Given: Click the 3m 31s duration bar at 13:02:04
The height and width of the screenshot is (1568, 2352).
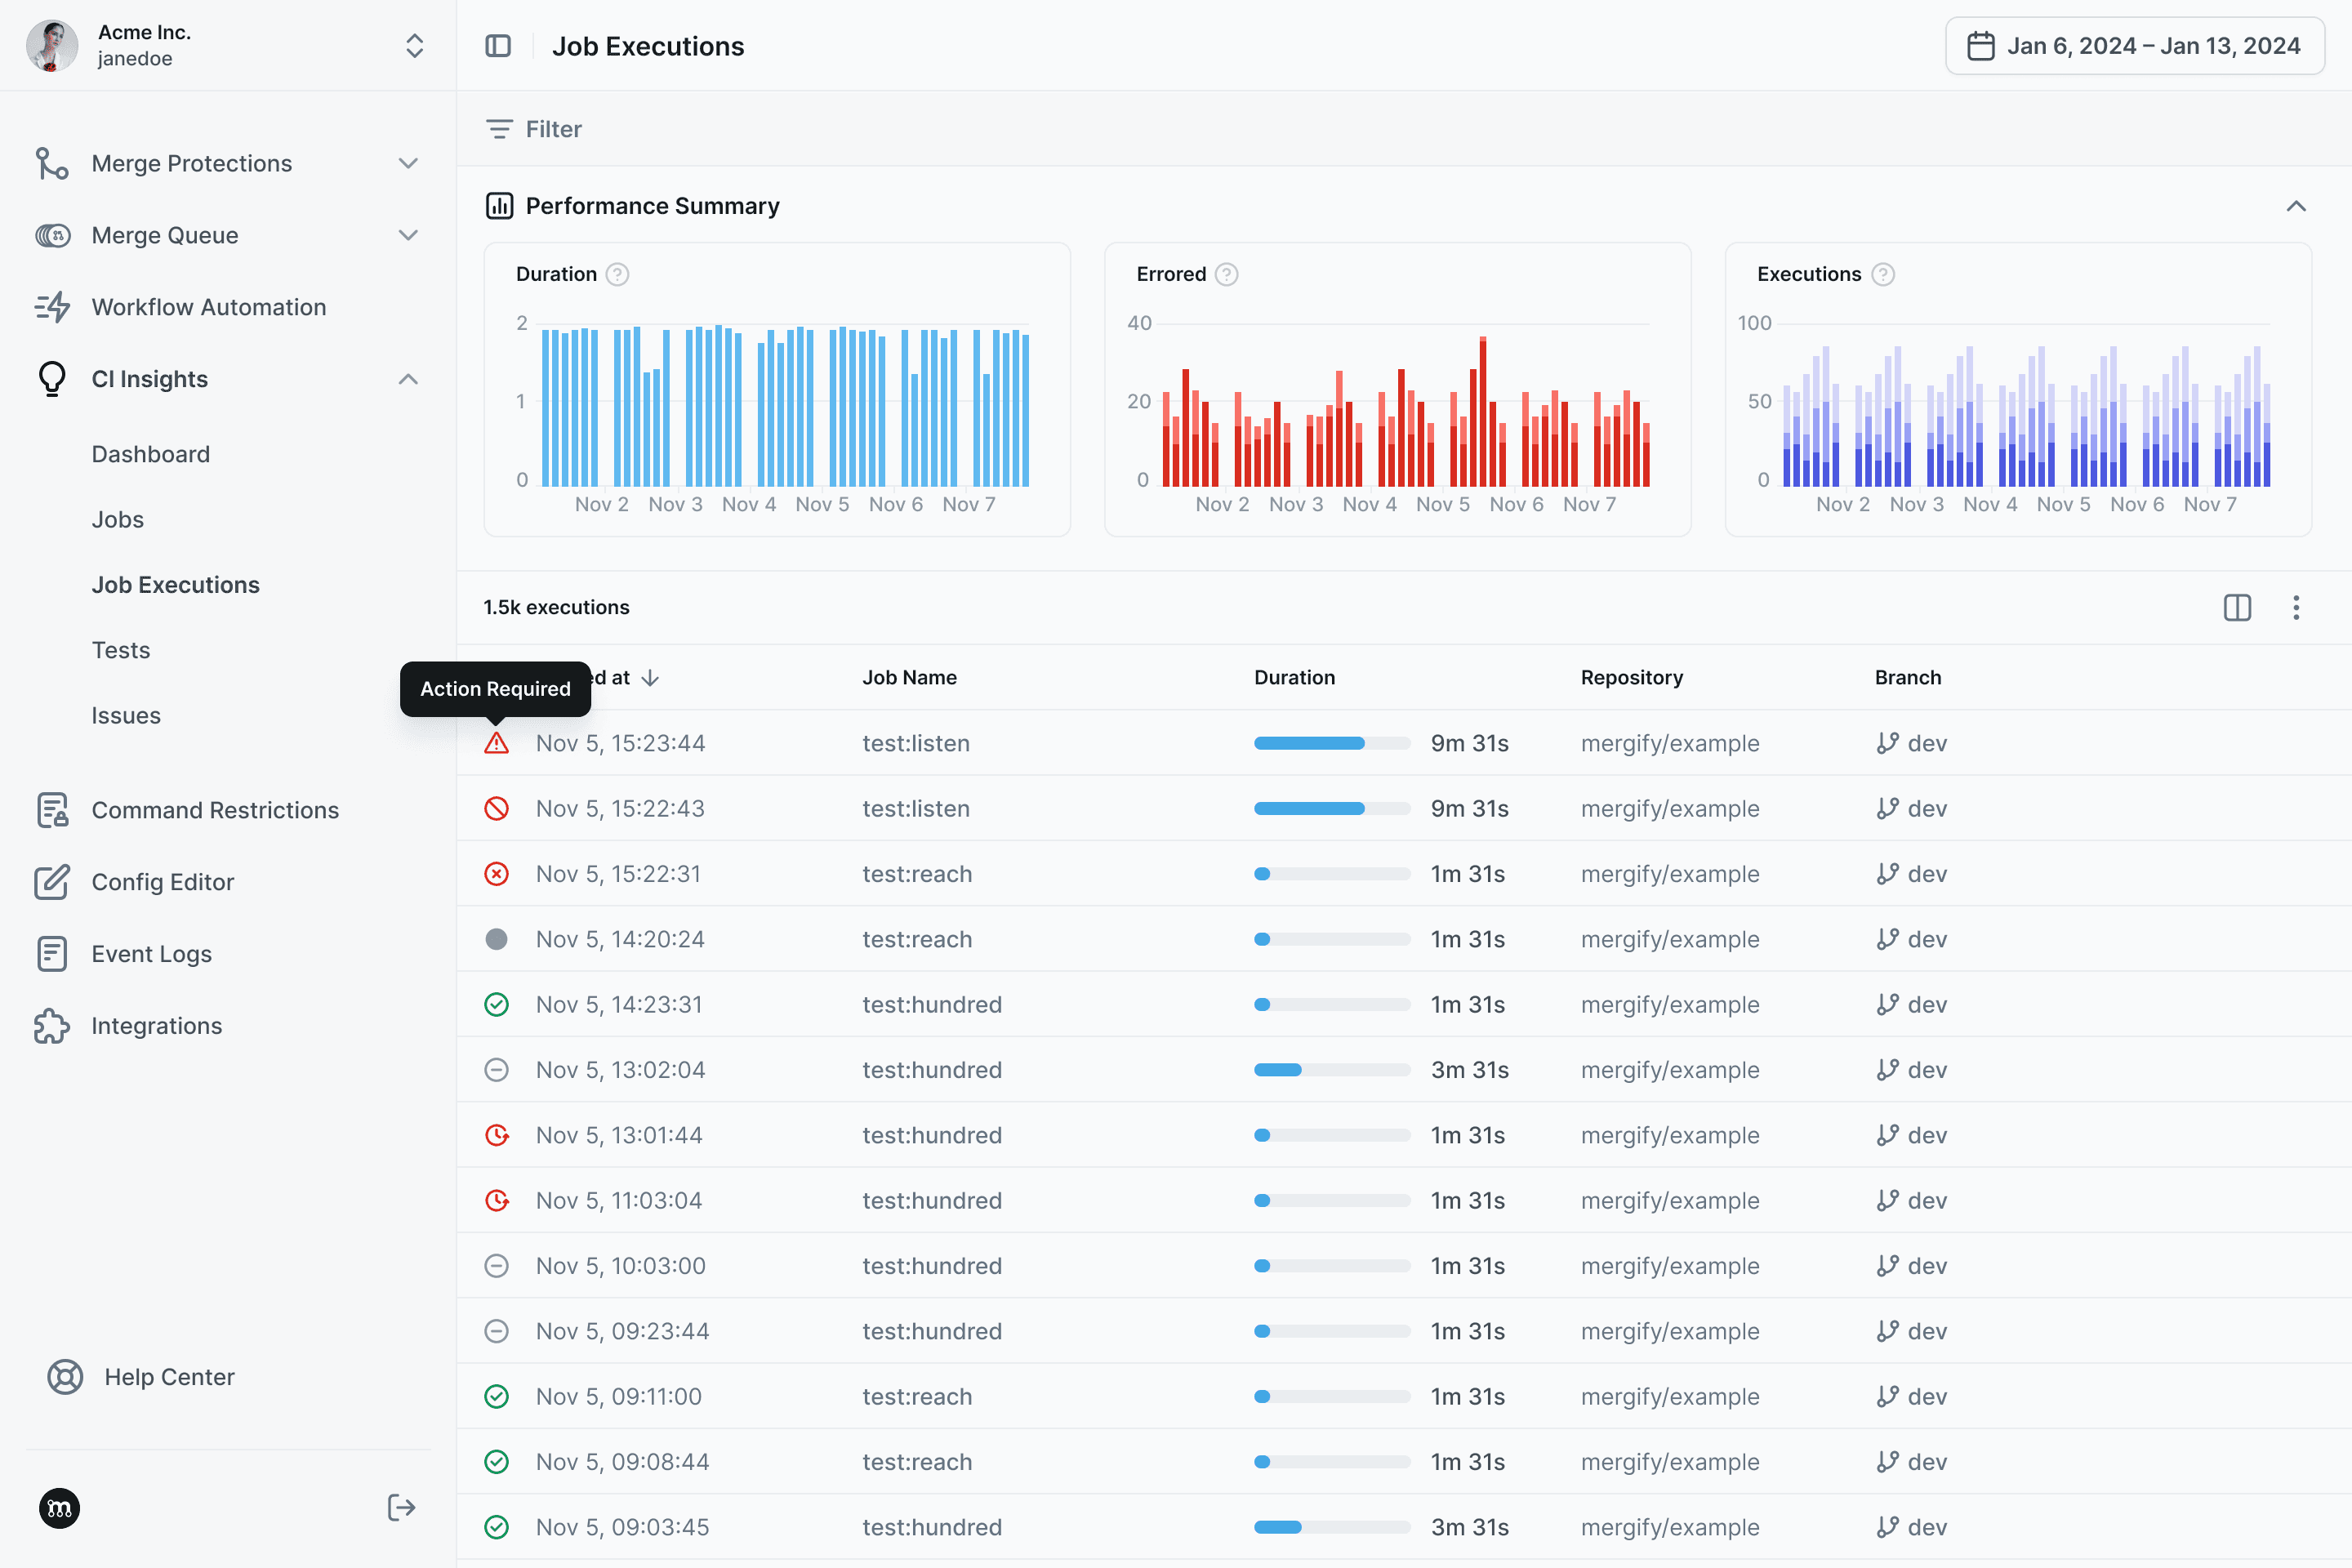Looking at the screenshot, I should coord(1332,1070).
